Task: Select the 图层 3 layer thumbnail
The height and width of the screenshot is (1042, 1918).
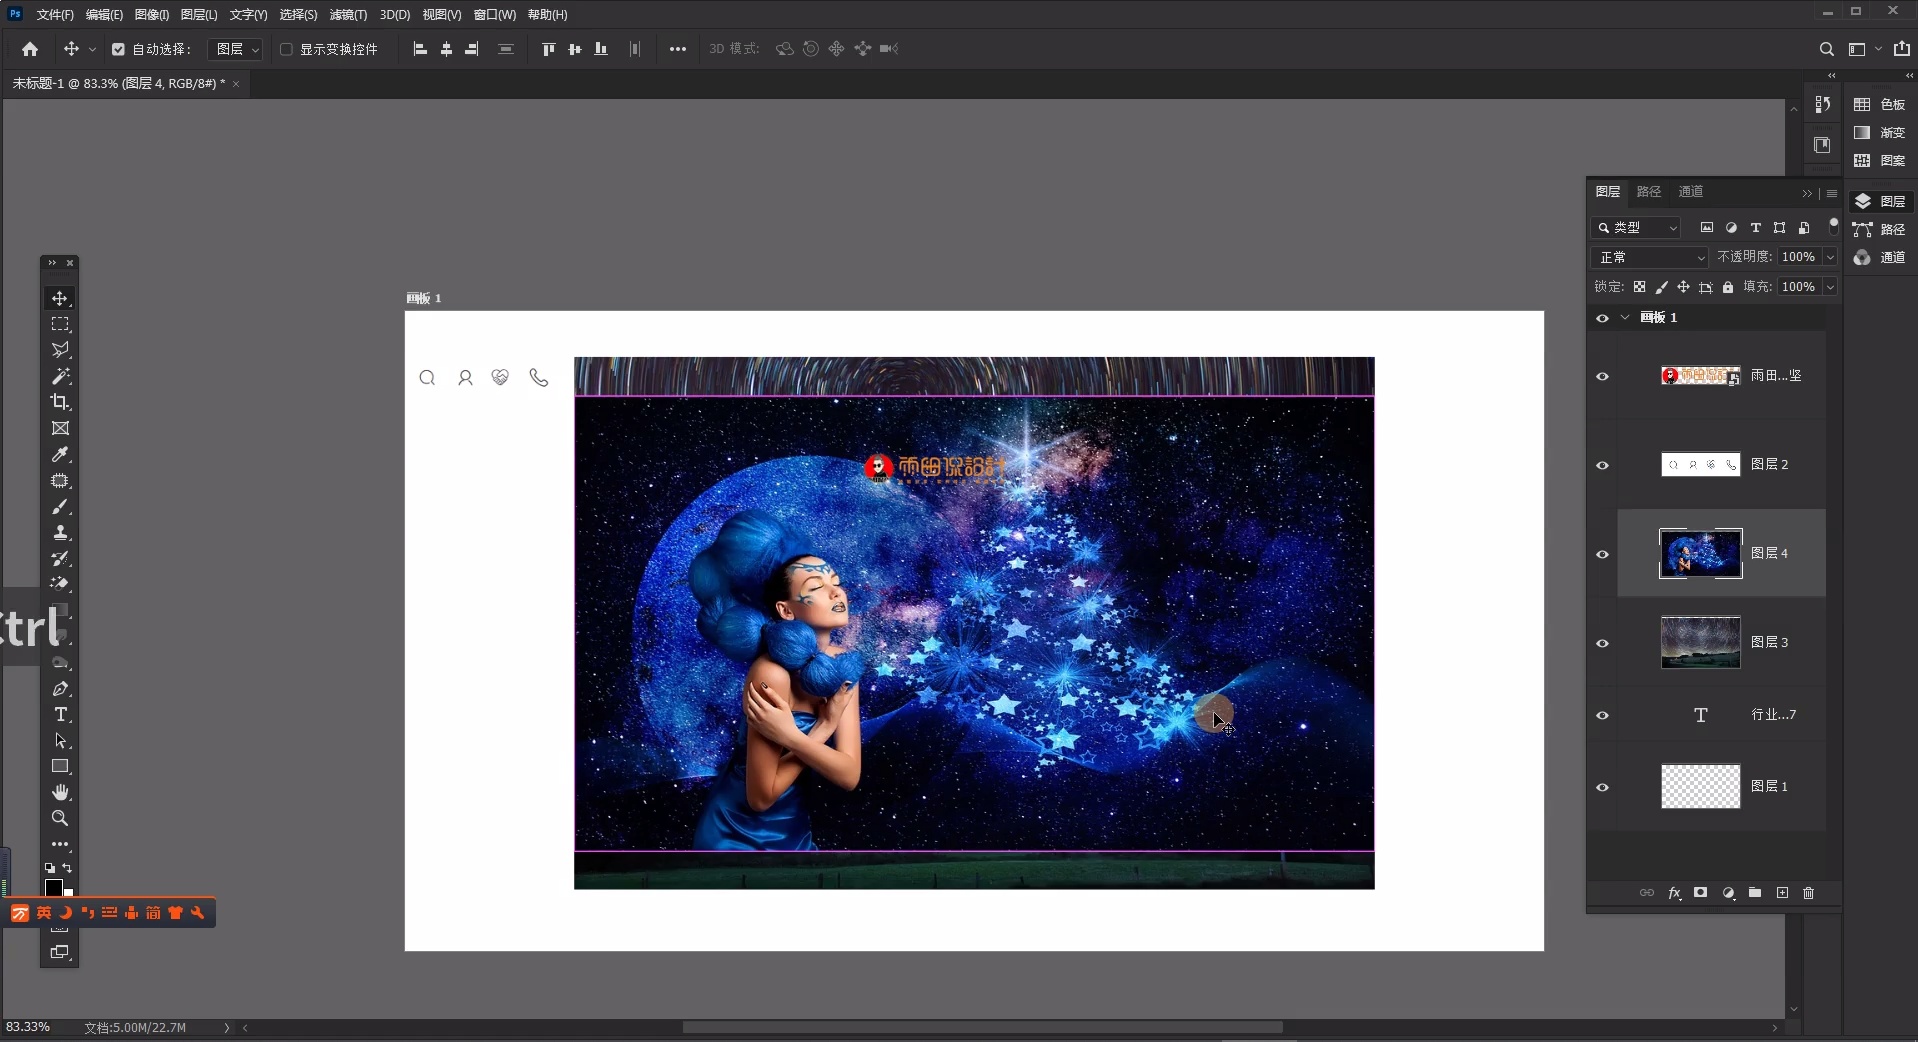Action: (x=1700, y=642)
